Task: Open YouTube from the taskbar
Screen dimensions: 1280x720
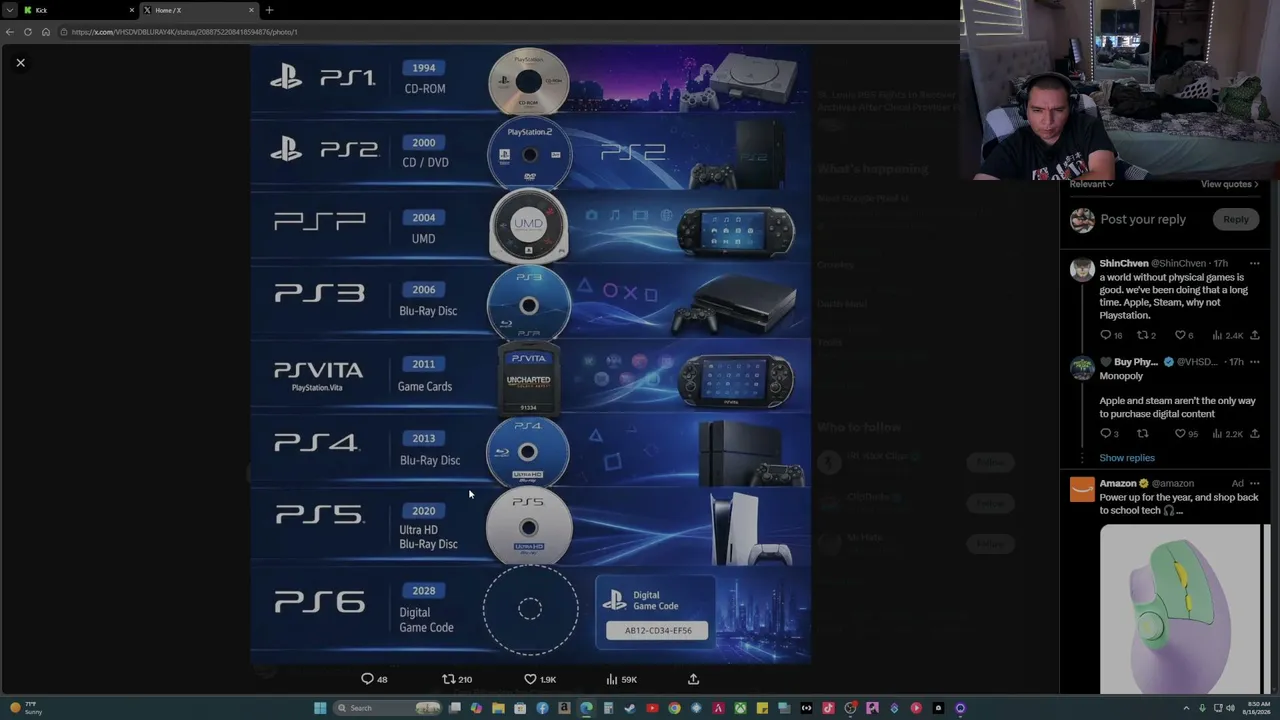Action: point(652,708)
